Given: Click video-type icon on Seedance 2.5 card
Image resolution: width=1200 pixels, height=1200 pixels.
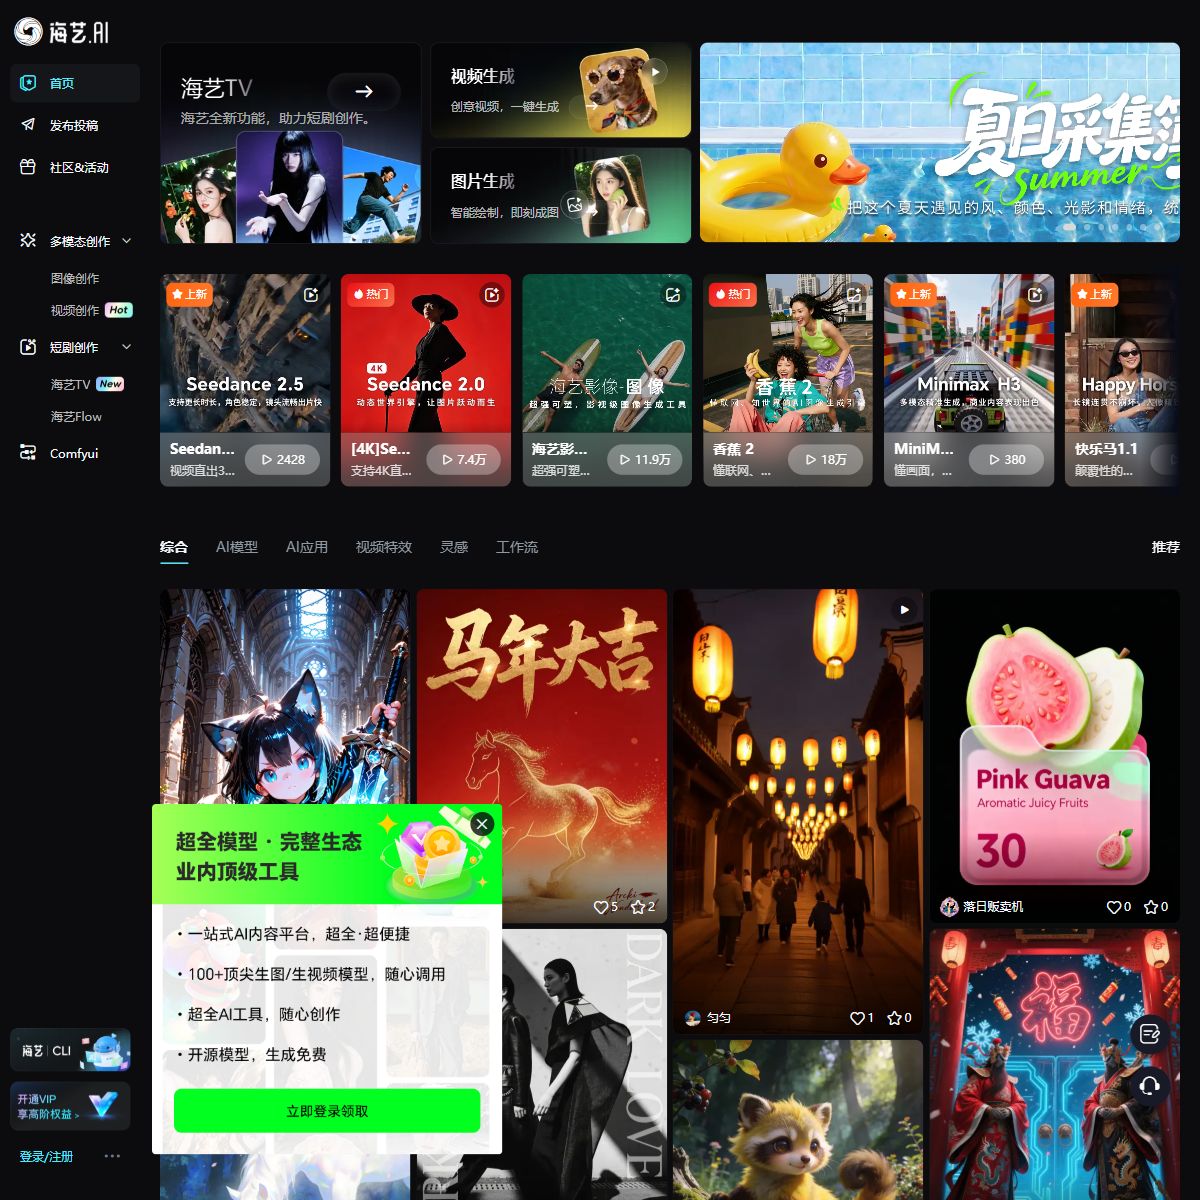Looking at the screenshot, I should pyautogui.click(x=311, y=294).
